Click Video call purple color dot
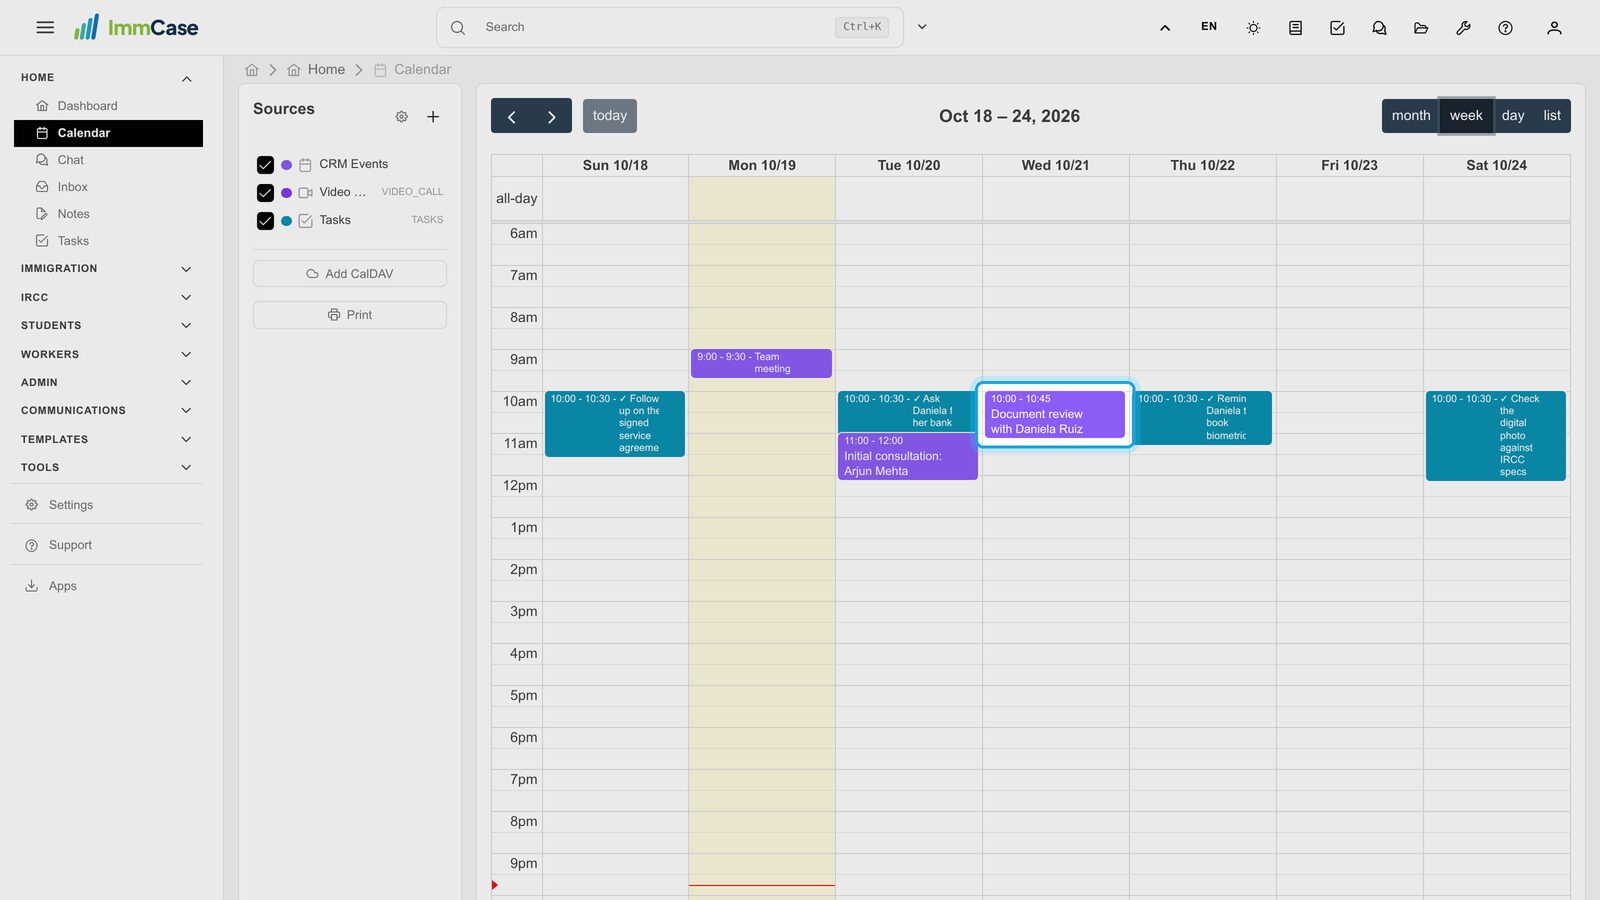Screen dimensions: 1600x900 [x=287, y=193]
